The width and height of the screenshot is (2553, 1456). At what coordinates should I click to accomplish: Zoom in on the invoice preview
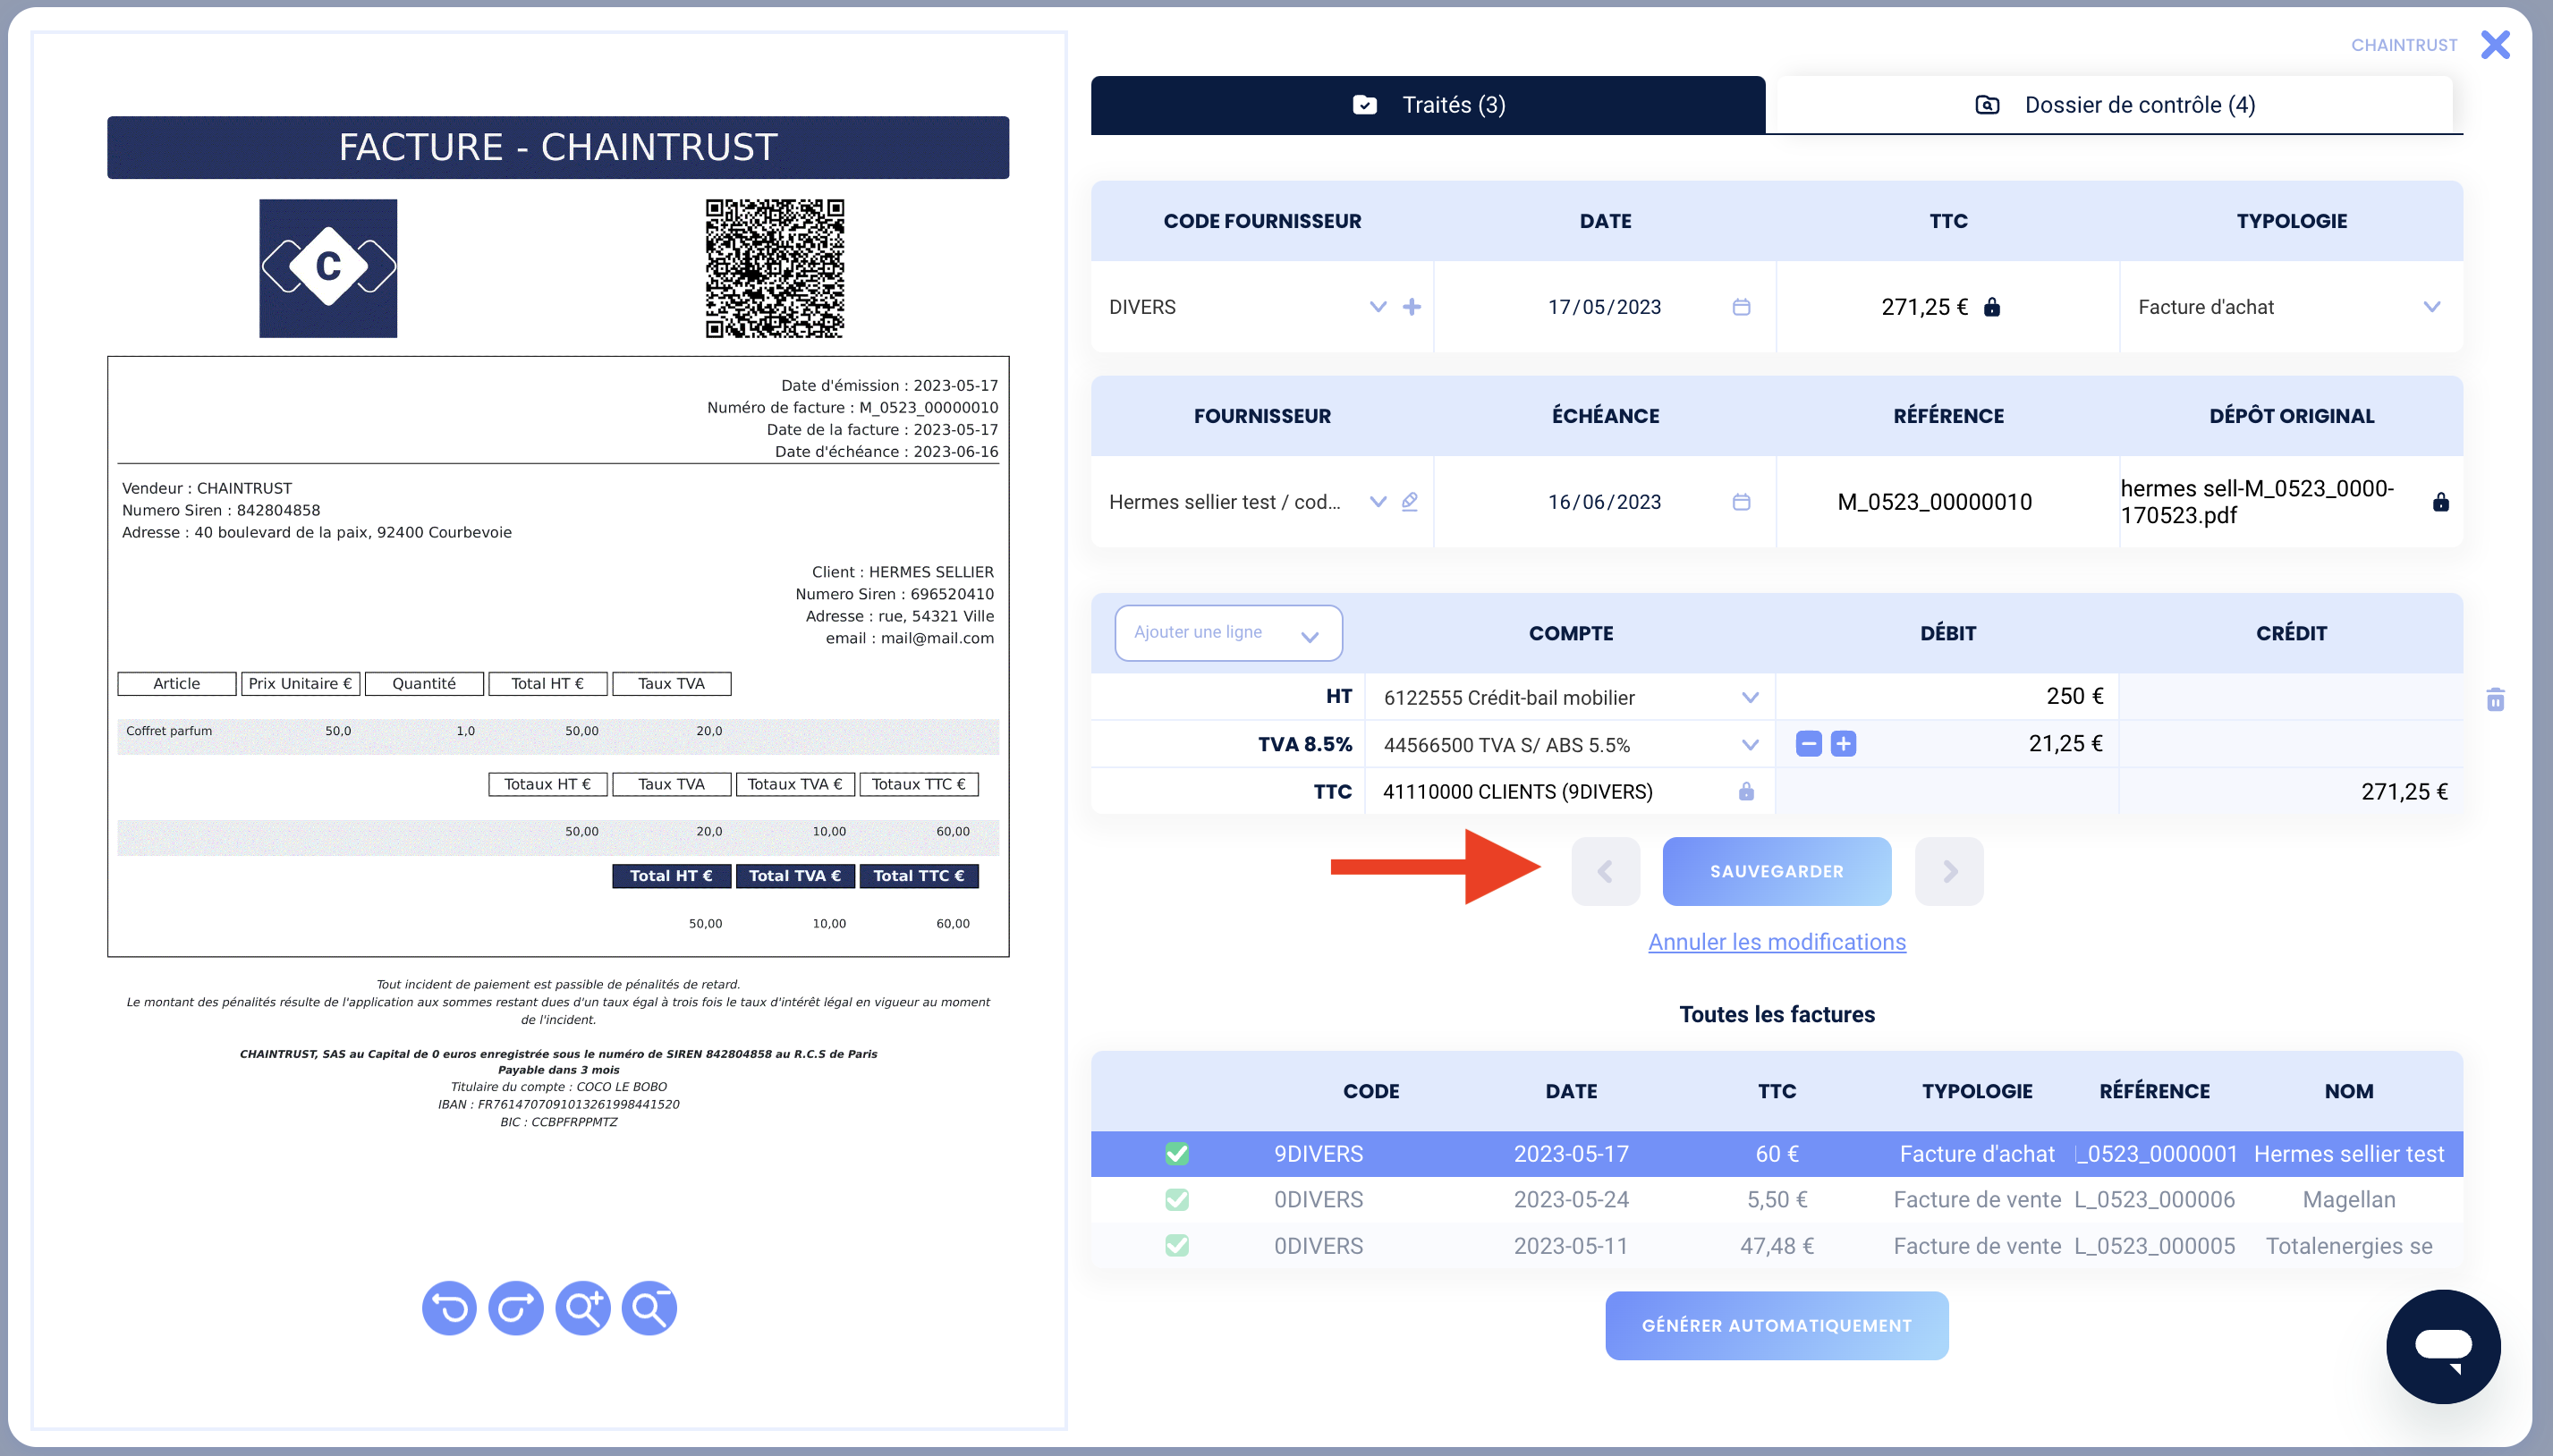pyautogui.click(x=583, y=1307)
